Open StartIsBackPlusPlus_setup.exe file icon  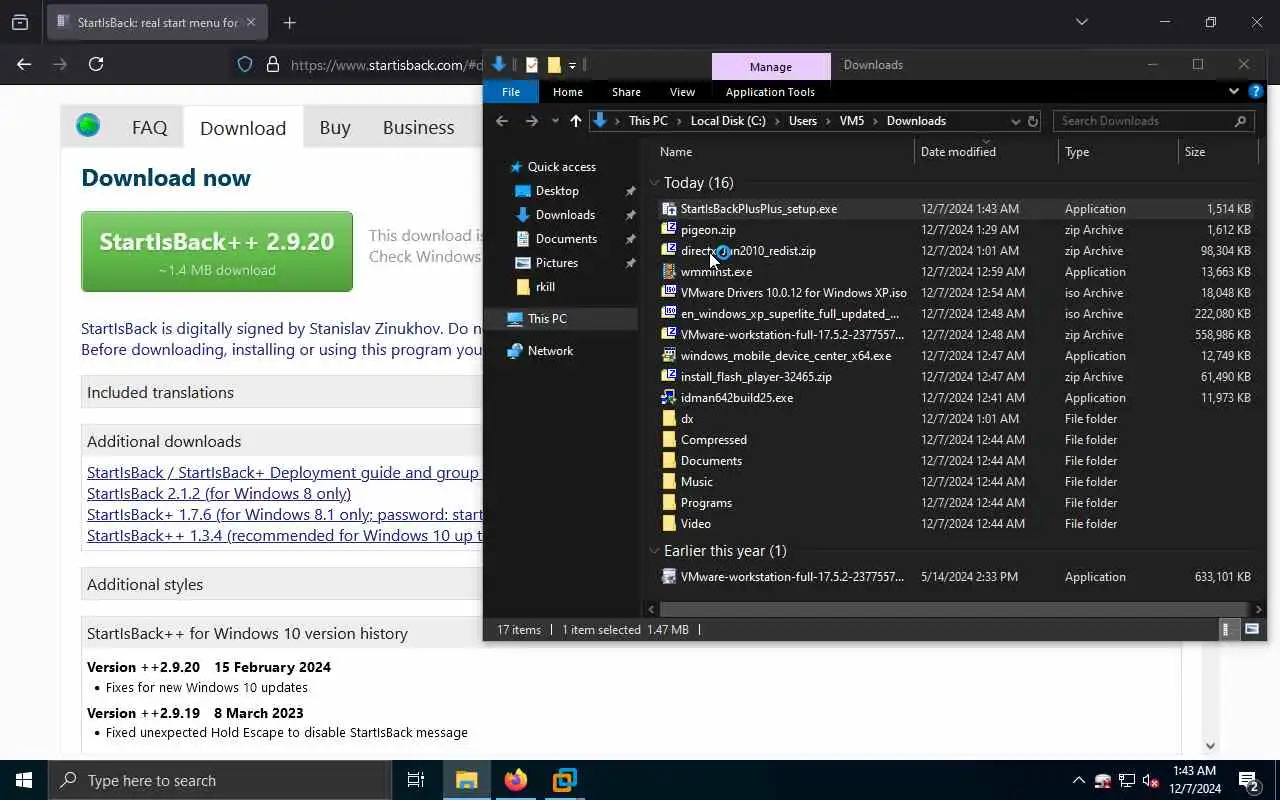pyautogui.click(x=669, y=209)
